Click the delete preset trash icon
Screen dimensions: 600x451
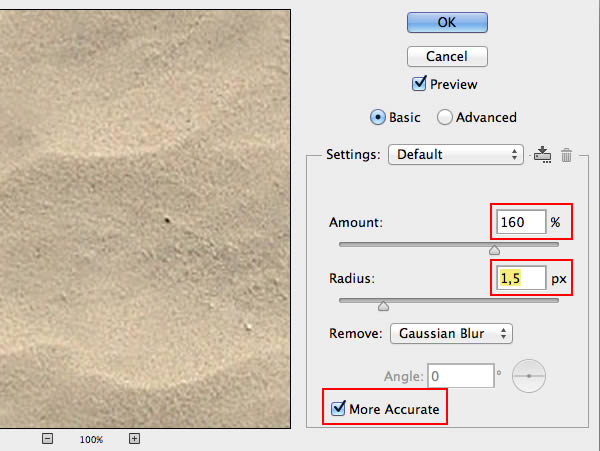(566, 155)
